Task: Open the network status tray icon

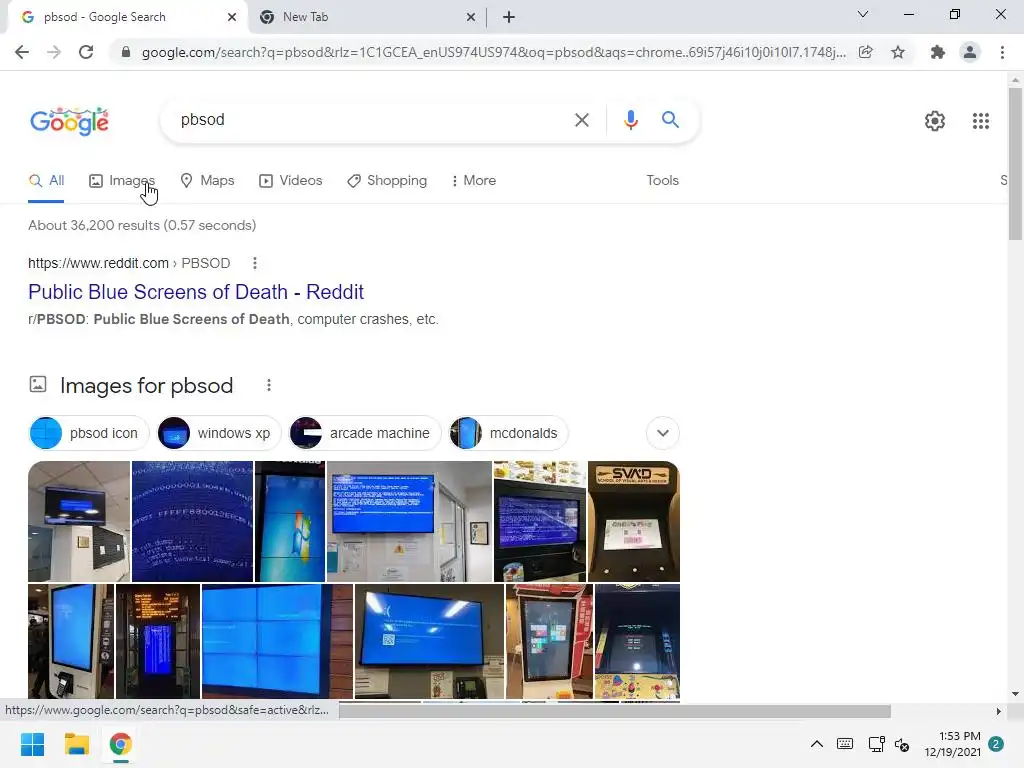Action: tap(876, 744)
